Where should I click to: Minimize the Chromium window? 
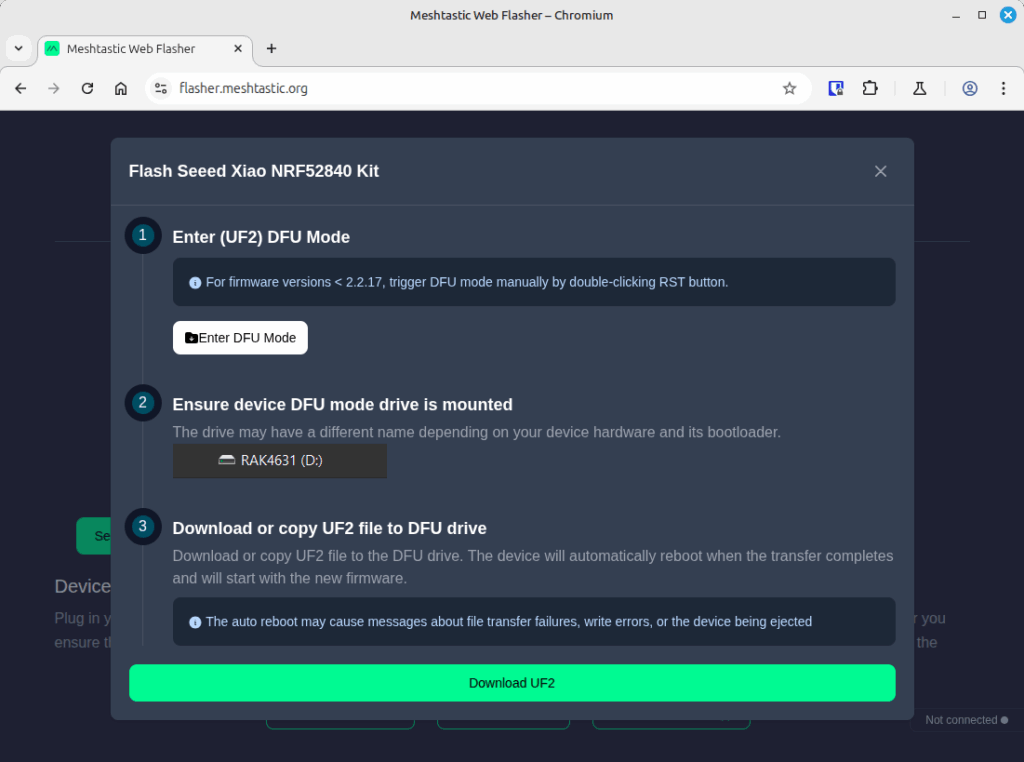click(x=956, y=15)
